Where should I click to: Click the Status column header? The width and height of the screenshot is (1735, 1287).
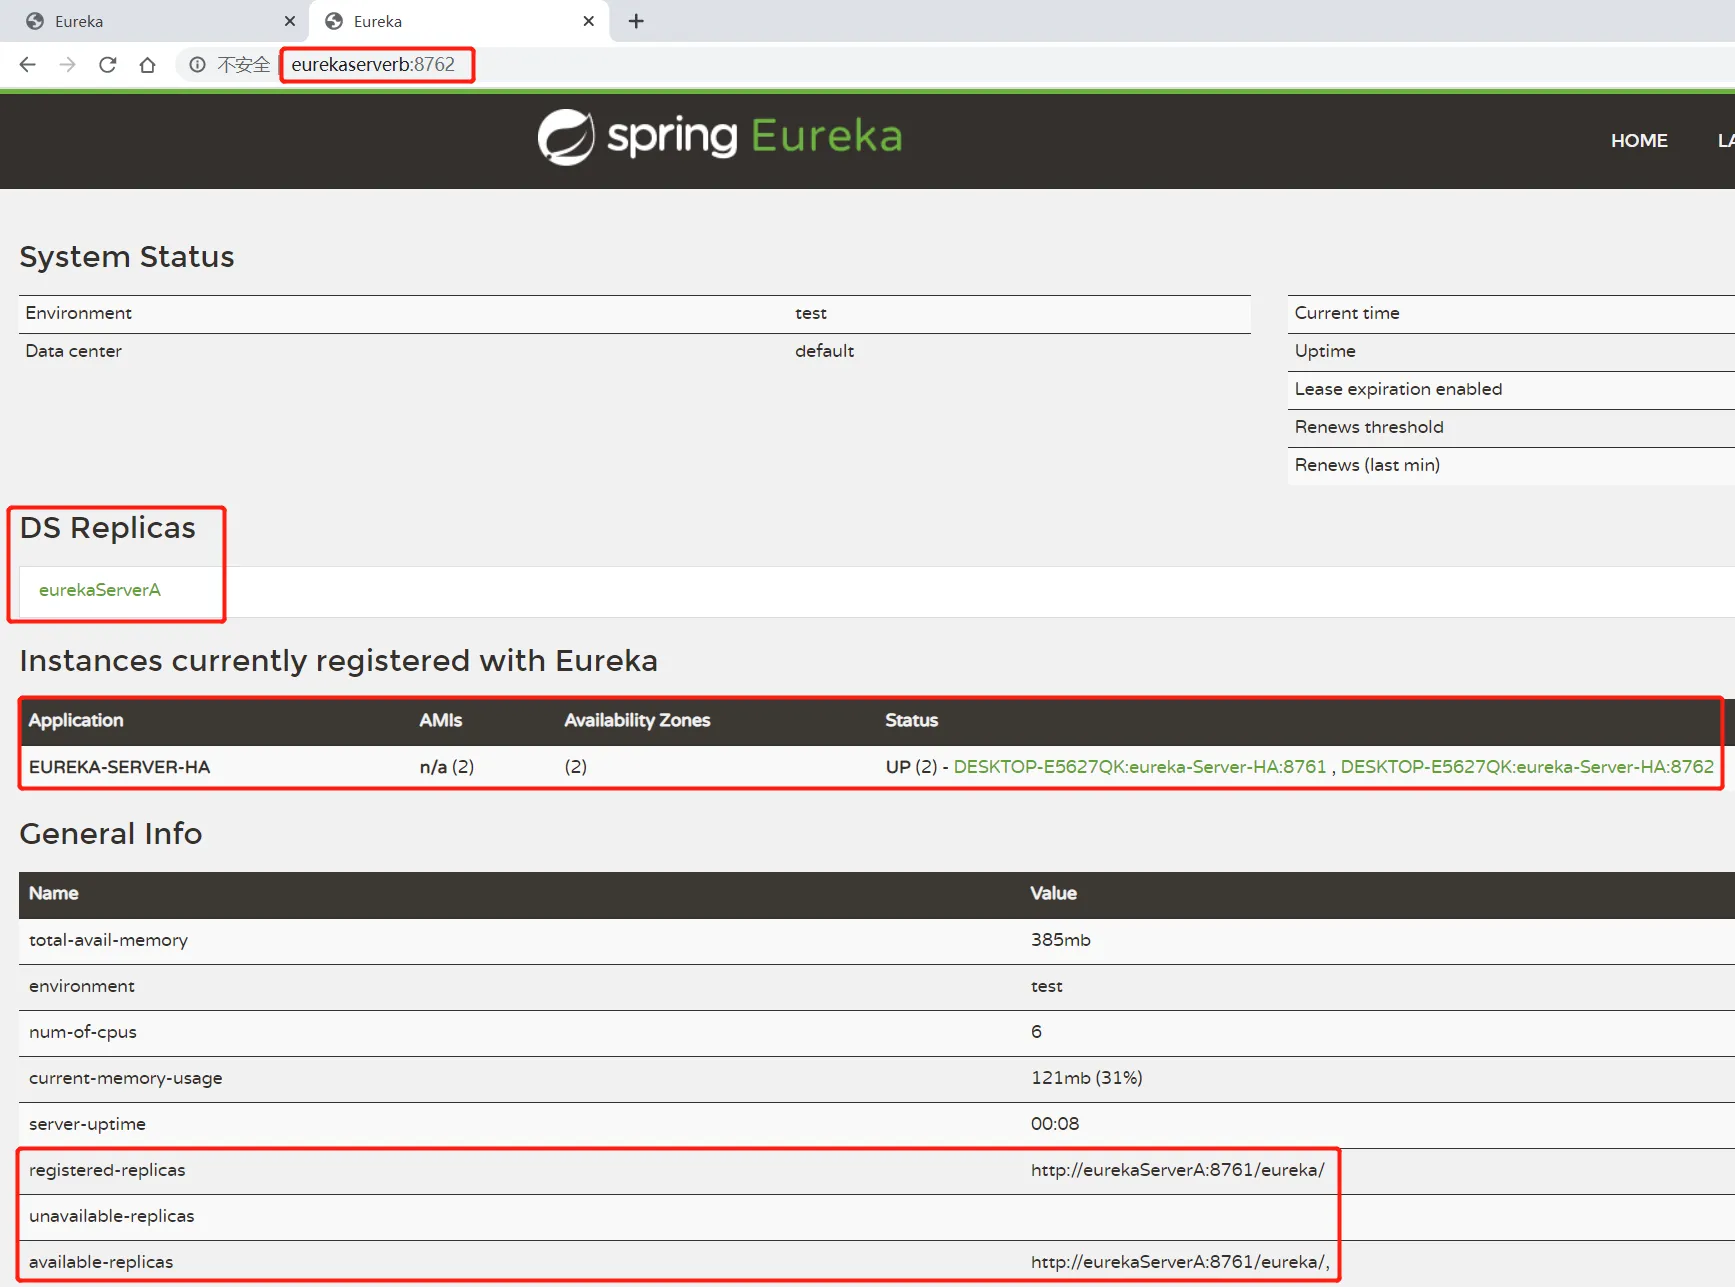click(x=911, y=720)
